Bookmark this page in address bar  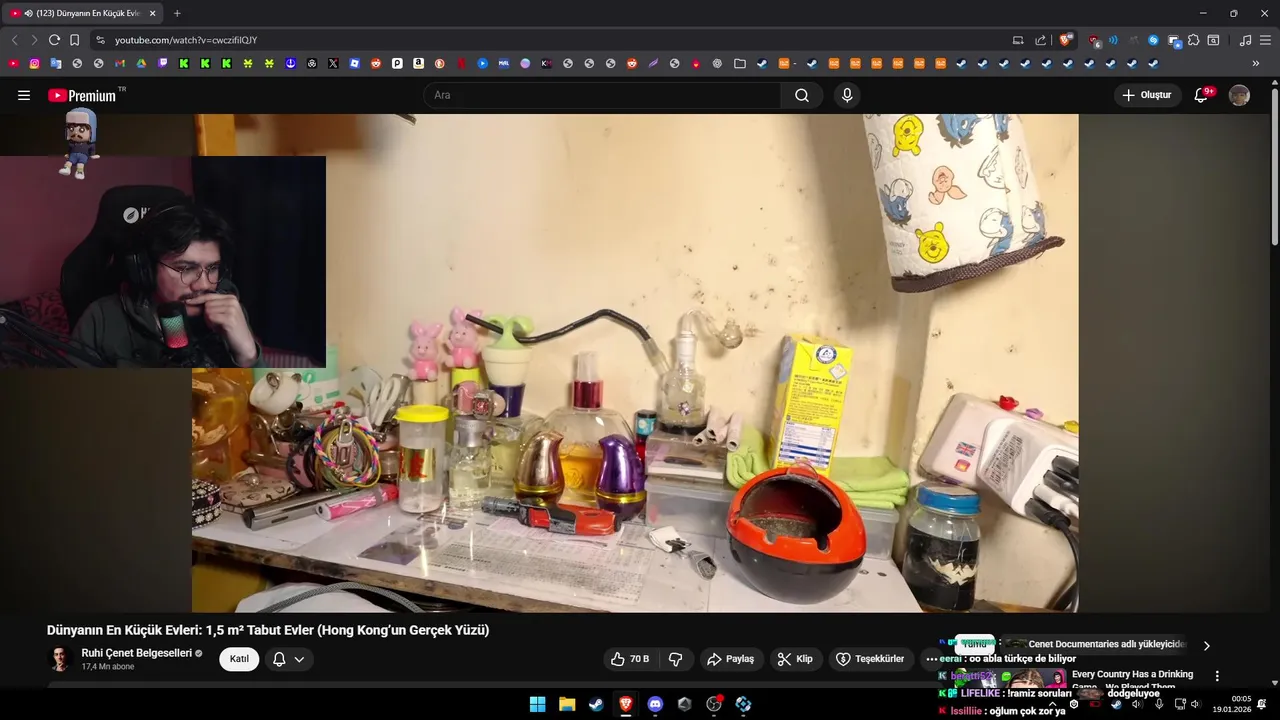tap(74, 40)
